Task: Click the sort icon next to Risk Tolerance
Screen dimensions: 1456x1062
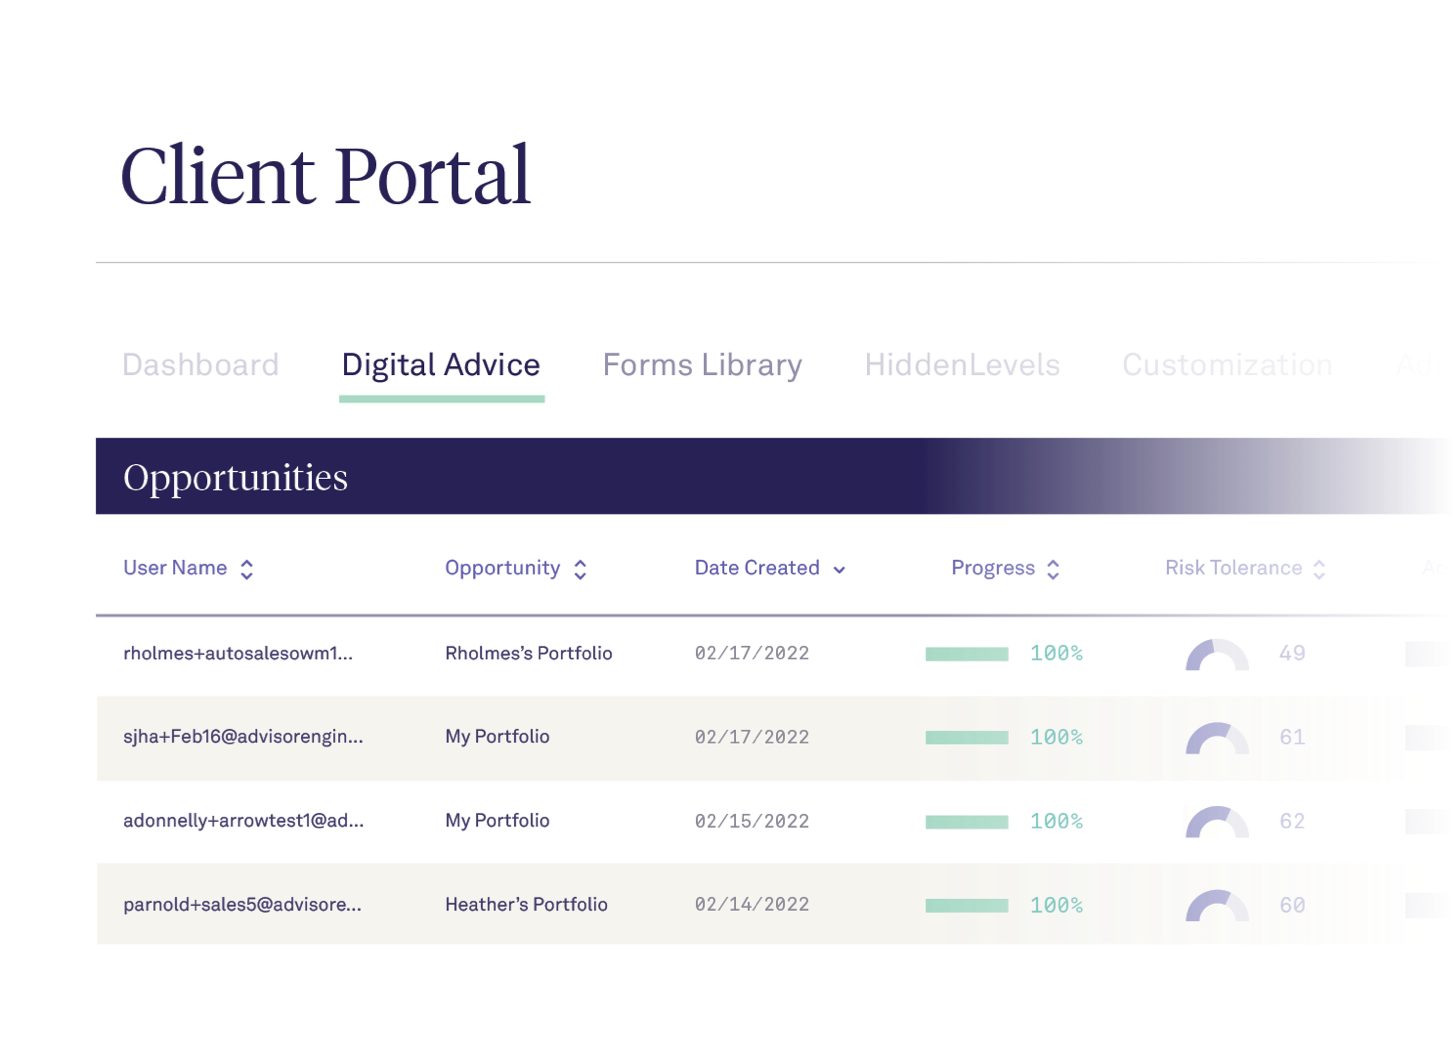Action: pos(1319,568)
